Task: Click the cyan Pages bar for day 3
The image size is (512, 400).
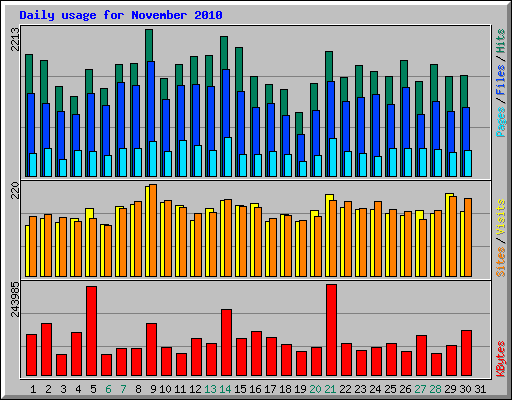Action: tap(63, 168)
